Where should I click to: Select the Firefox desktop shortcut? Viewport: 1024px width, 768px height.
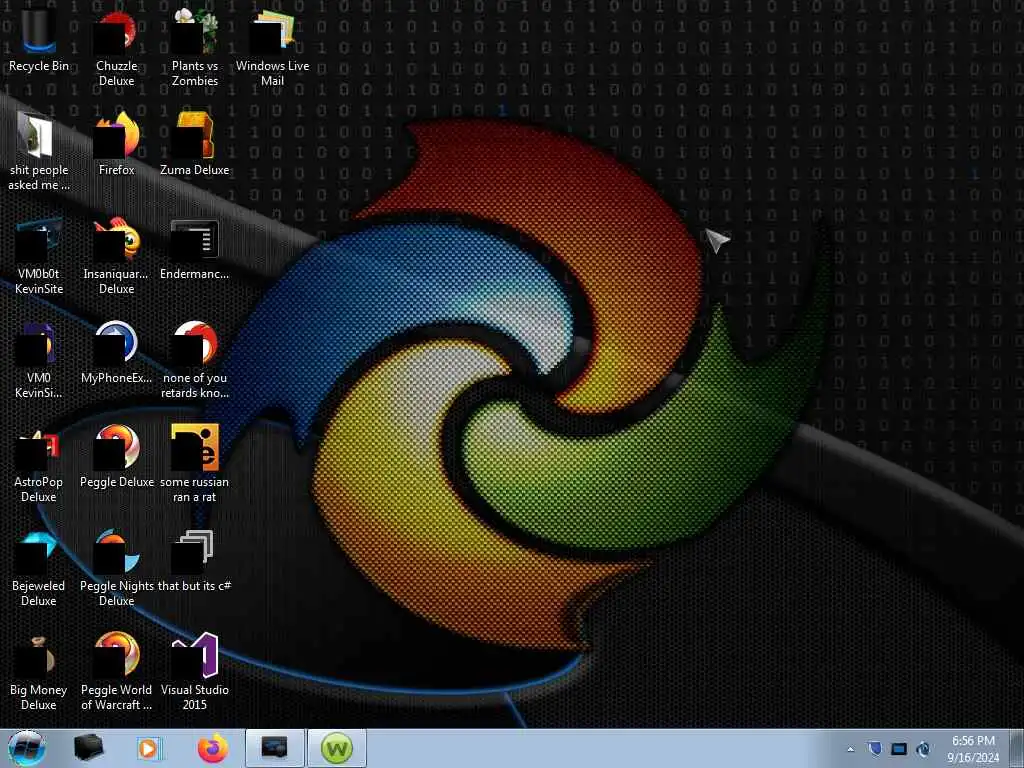(x=116, y=144)
